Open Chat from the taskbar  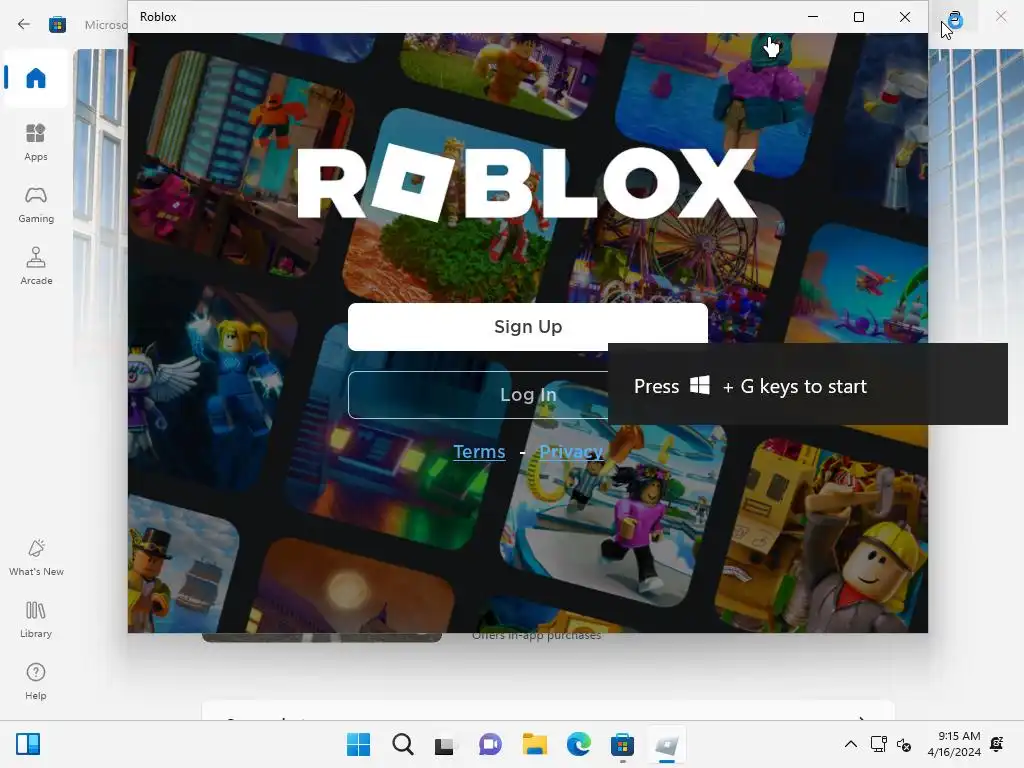(490, 744)
